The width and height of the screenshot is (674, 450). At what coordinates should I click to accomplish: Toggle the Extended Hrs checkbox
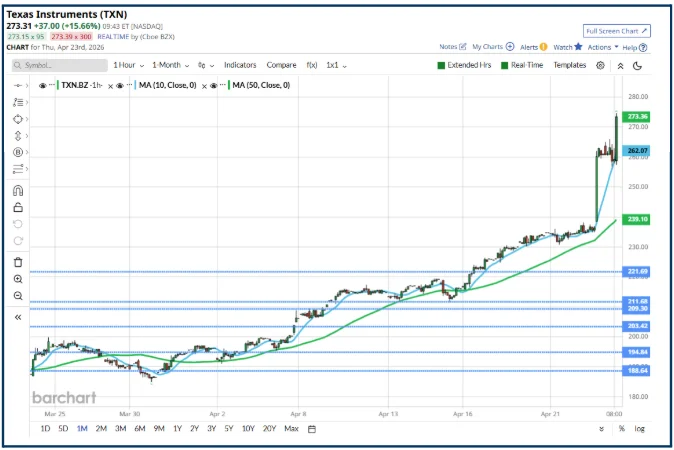(x=464, y=65)
